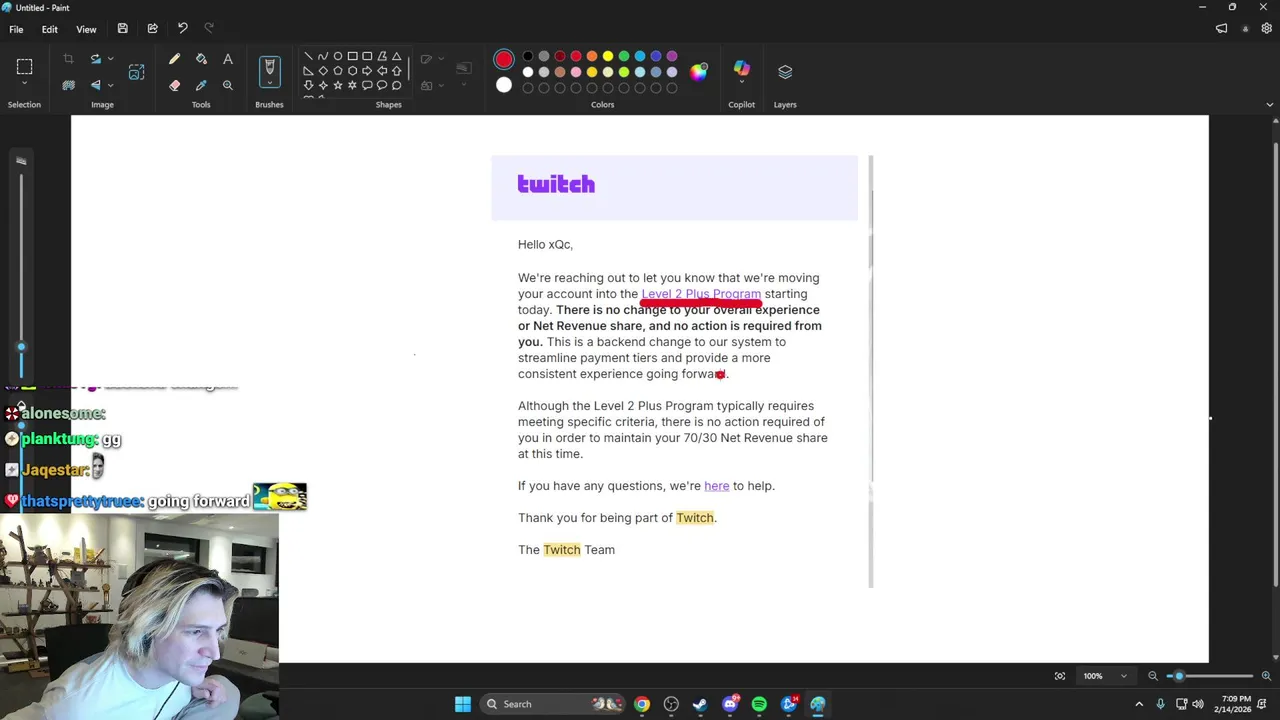This screenshot has height=720, width=1280.
Task: Click 'The Twitch Team' signature text
Action: pos(566,550)
